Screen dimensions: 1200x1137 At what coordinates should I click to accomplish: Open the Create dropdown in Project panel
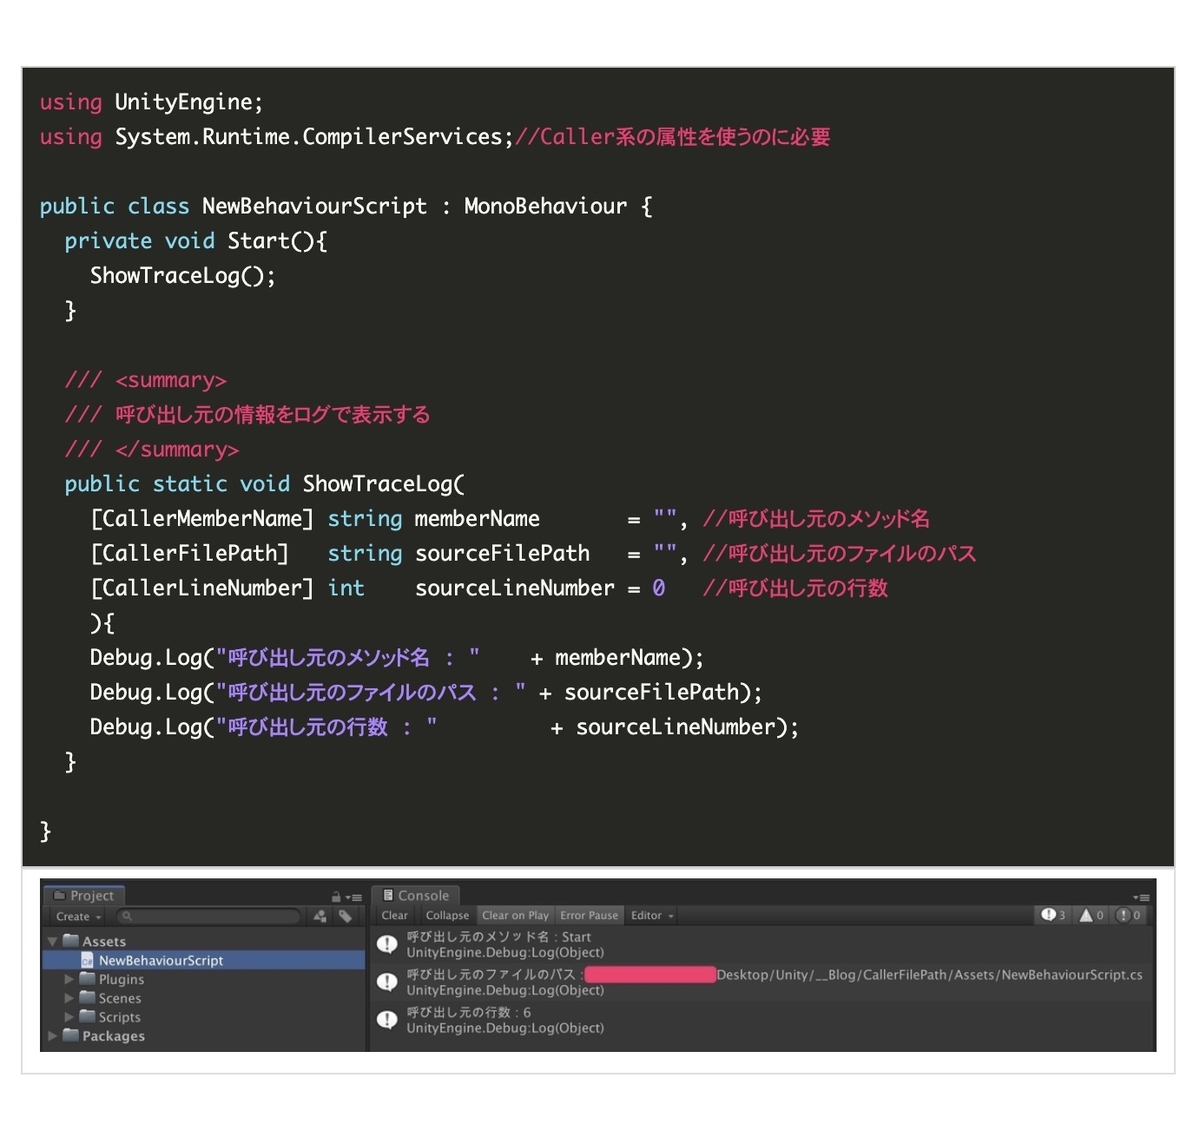click(x=78, y=916)
